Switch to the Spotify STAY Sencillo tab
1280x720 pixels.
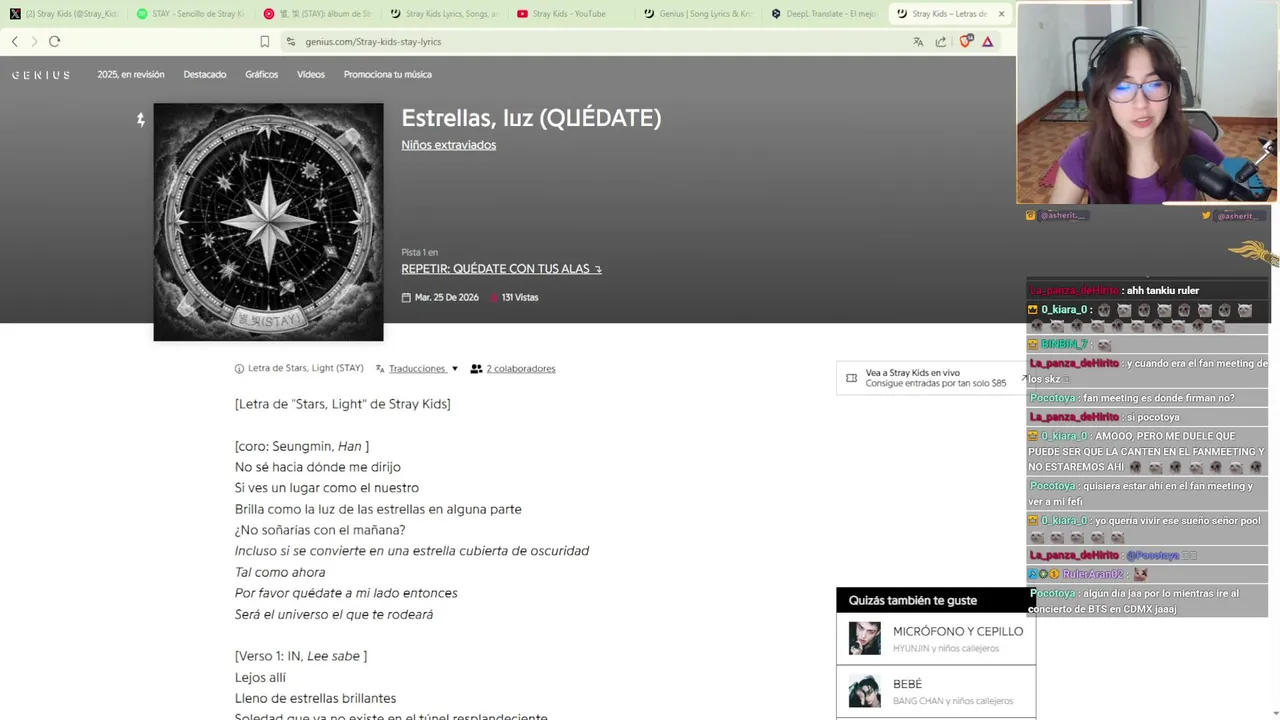click(x=191, y=14)
